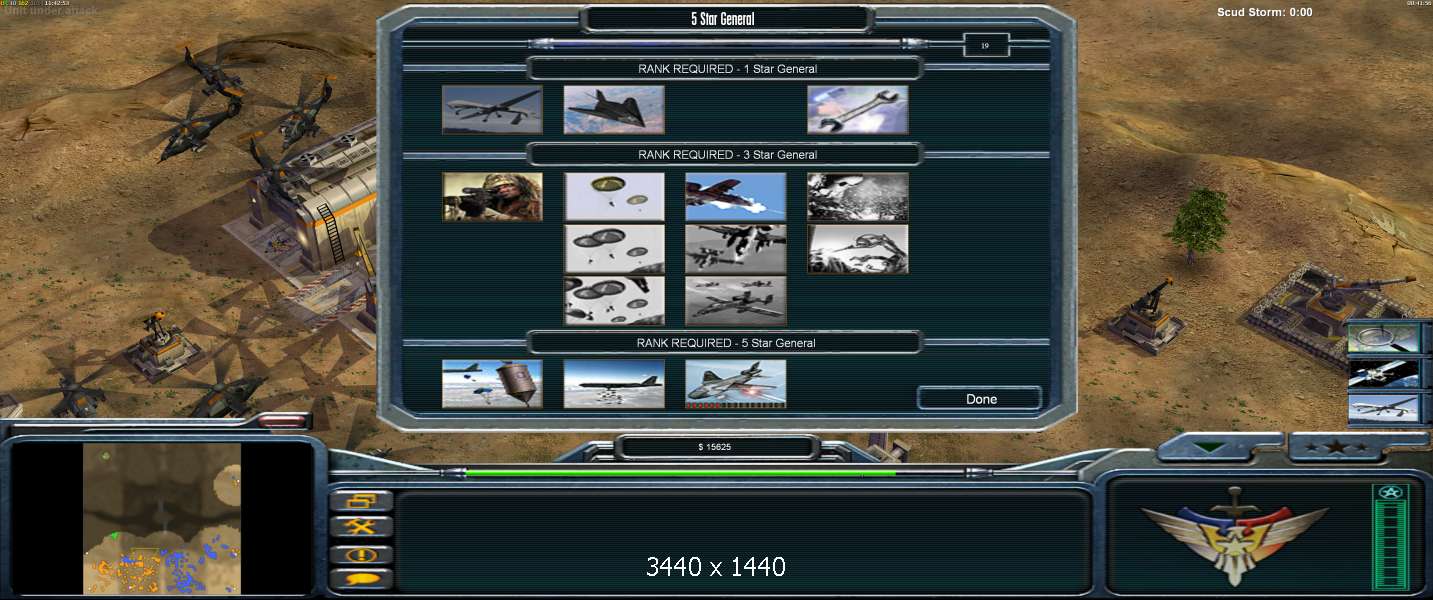1433x600 pixels.
Task: Pick the colored two-parachute Paradrop power
Action: pos(614,197)
